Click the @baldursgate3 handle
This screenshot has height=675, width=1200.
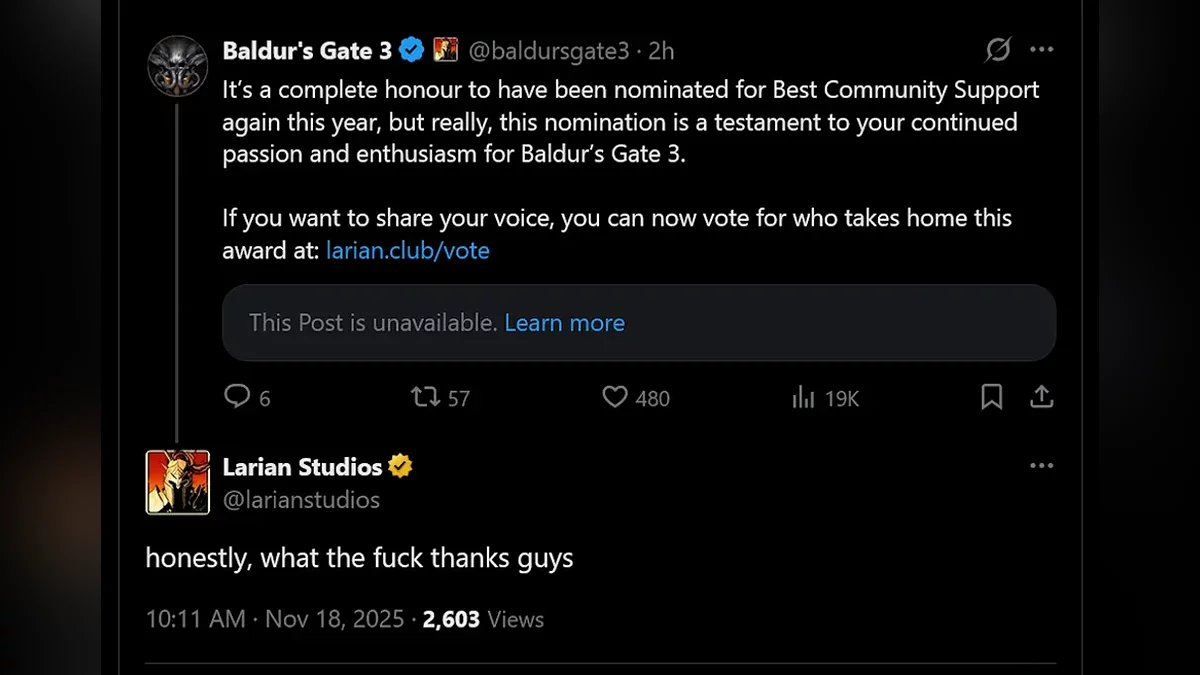point(550,49)
